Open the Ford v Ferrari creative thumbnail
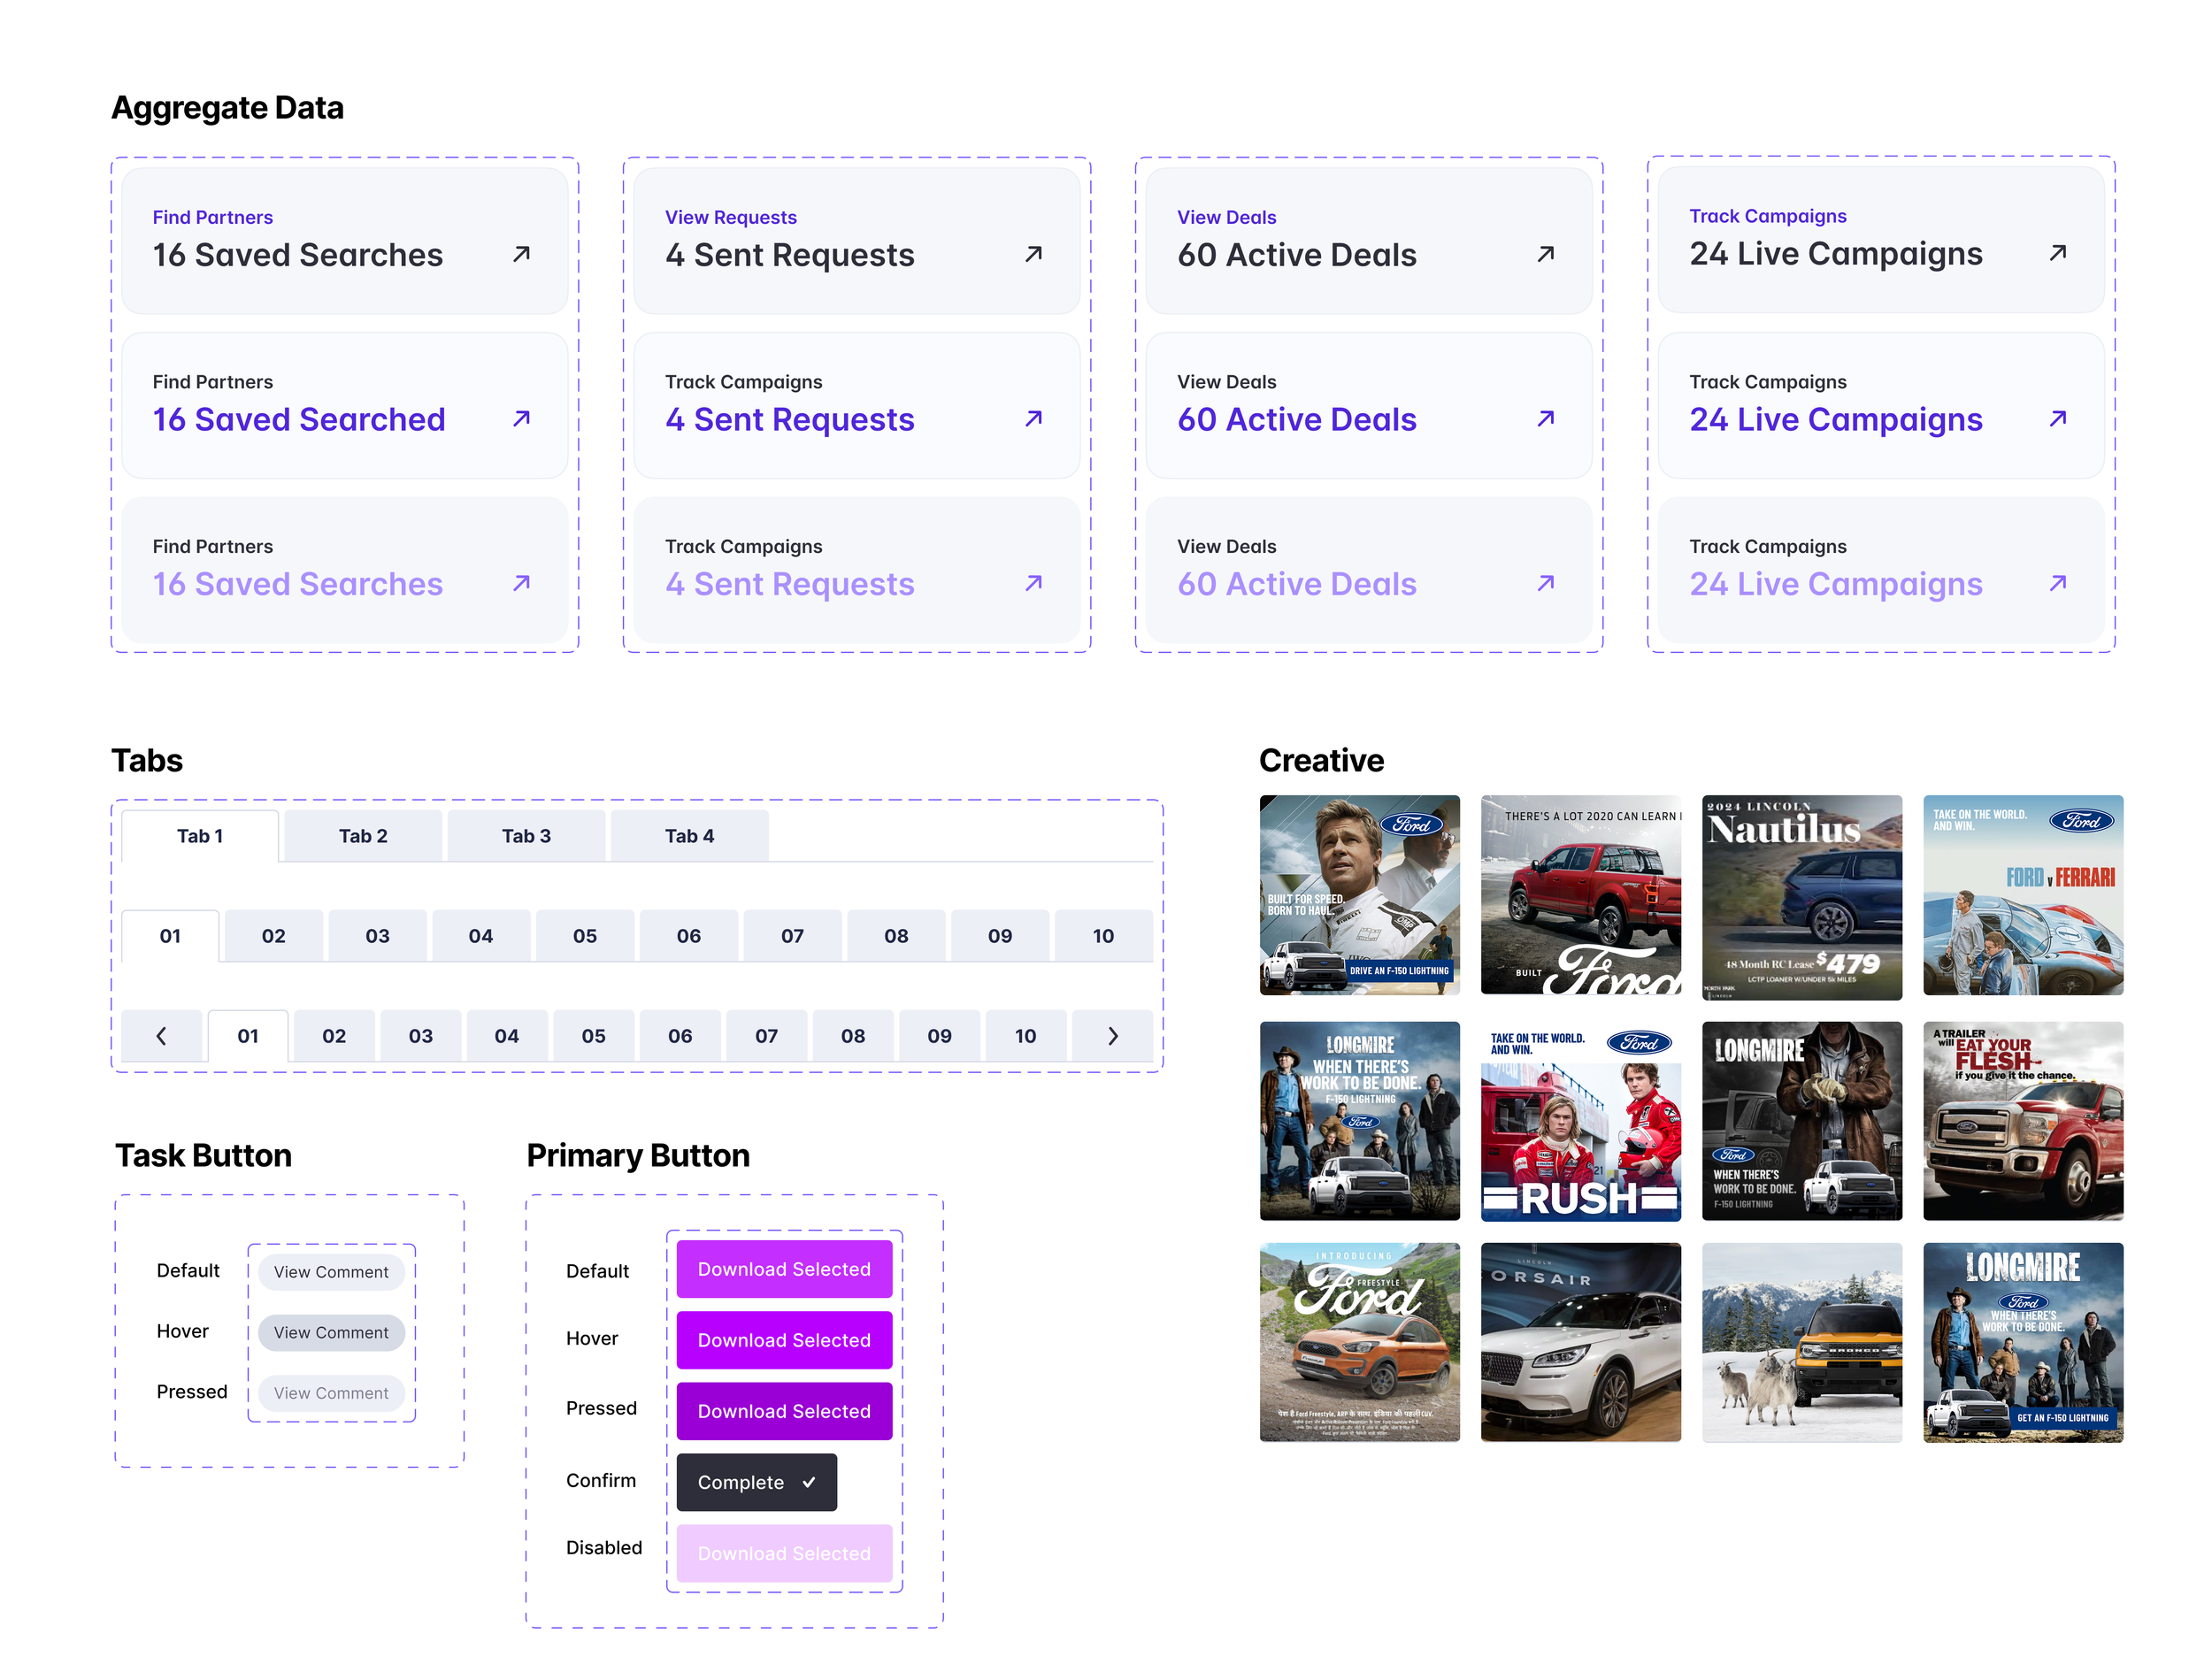This screenshot has height=1672, width=2212. [2022, 895]
